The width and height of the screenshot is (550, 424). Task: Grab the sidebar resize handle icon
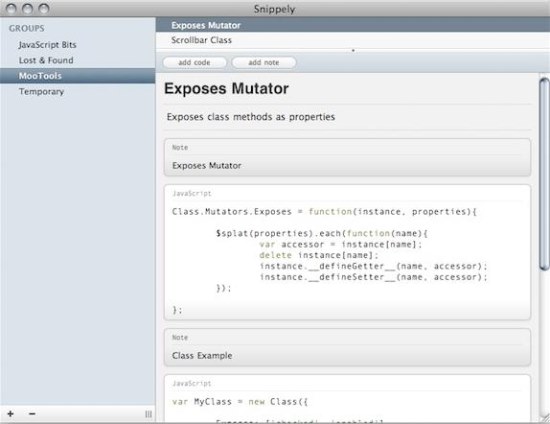click(148, 414)
